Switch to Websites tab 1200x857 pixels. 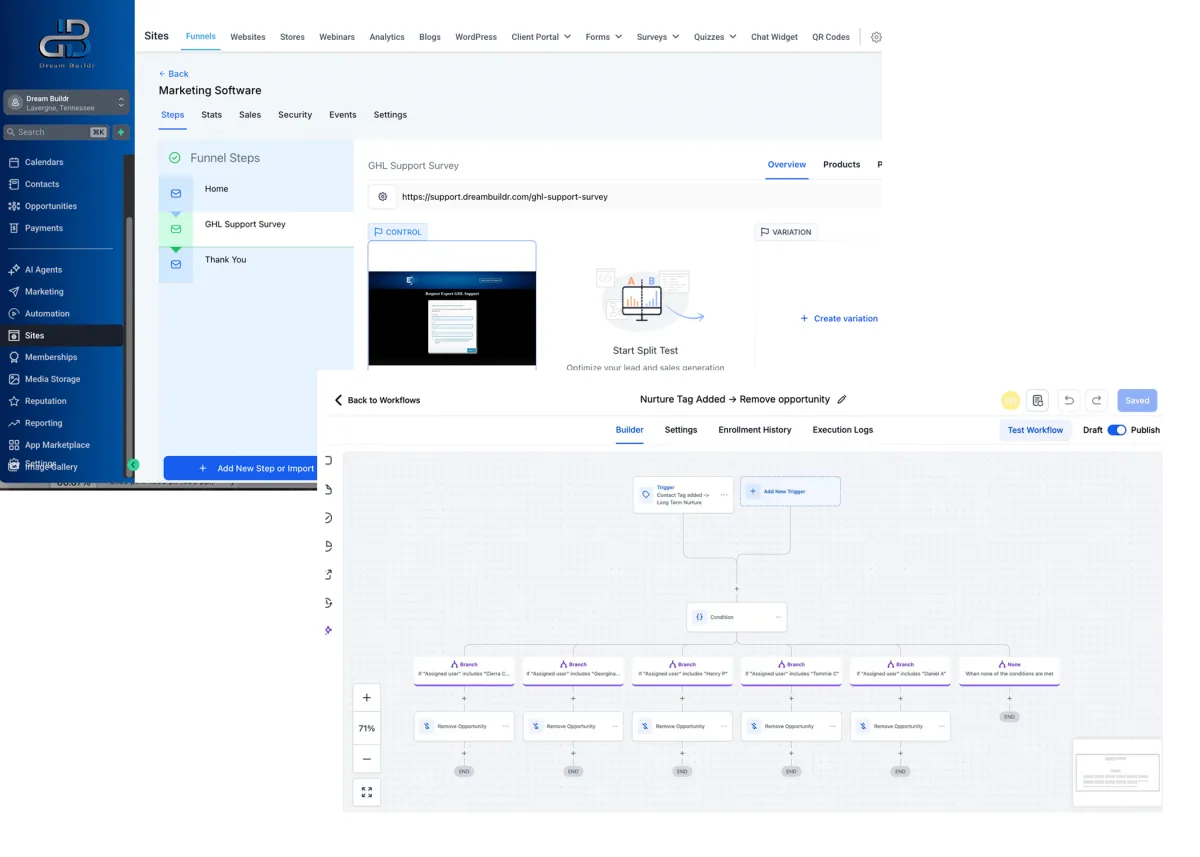(248, 37)
